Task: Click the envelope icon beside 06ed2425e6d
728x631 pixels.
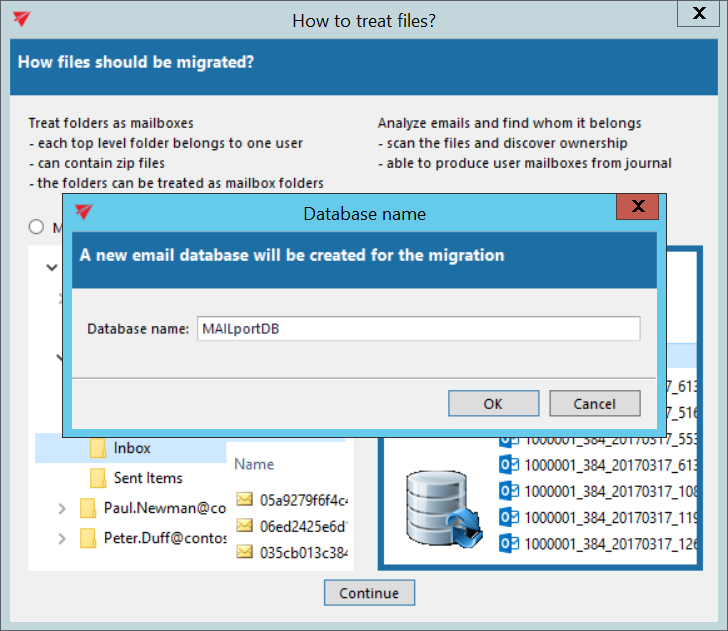Action: [245, 525]
